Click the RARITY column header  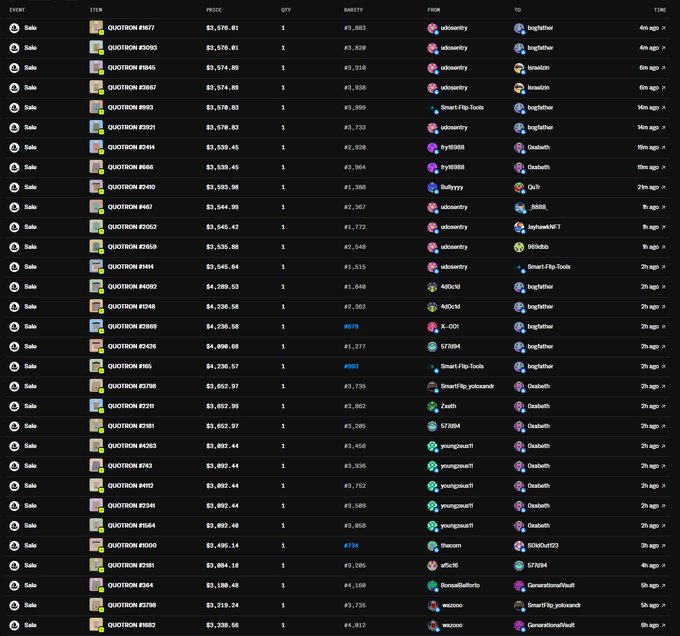click(x=353, y=10)
